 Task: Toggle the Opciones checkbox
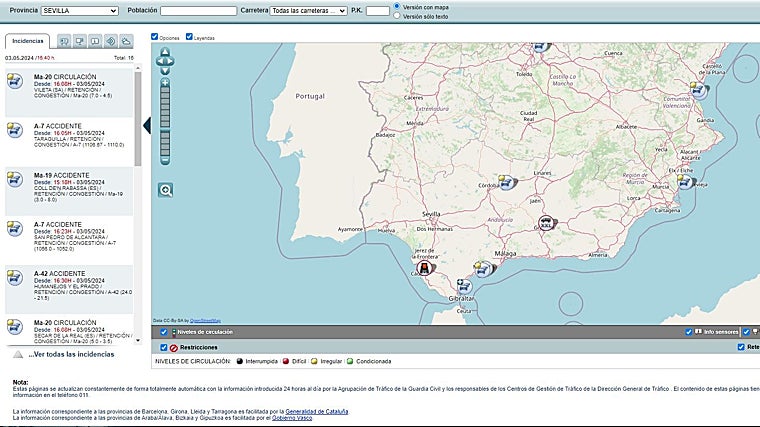click(155, 36)
